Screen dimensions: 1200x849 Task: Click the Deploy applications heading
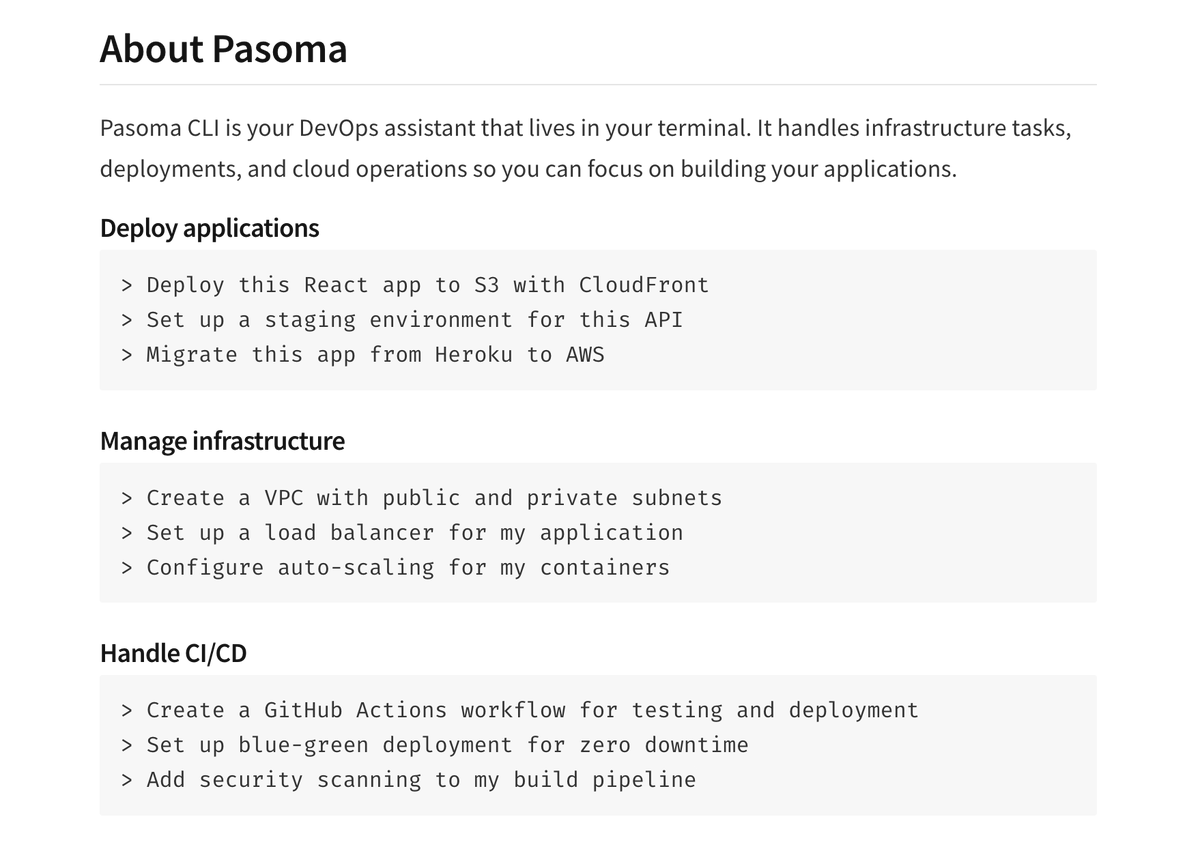point(209,228)
